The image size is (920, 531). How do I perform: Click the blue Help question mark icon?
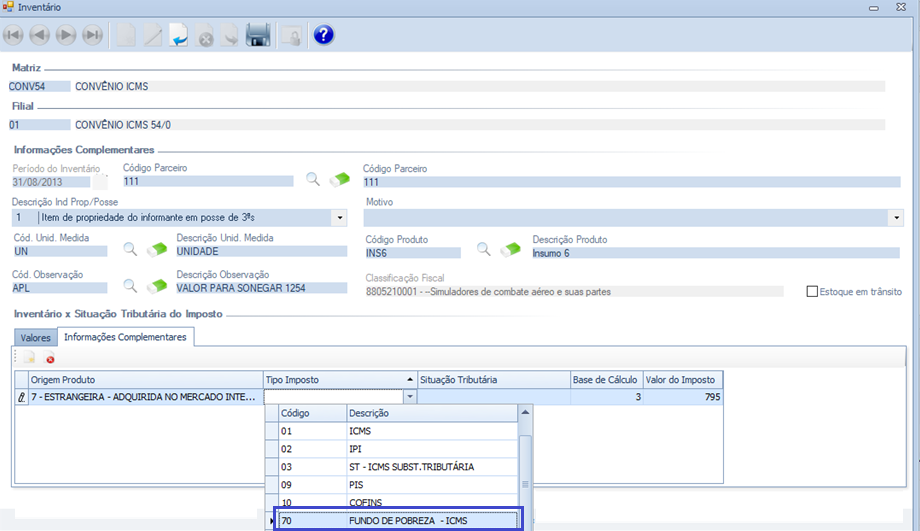(x=323, y=36)
